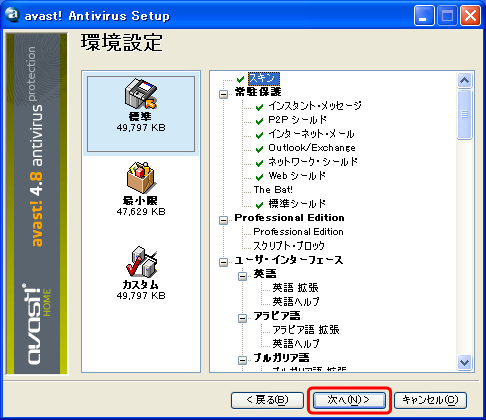
Task: Toggle the 標準シールド checkmark
Action: [259, 205]
